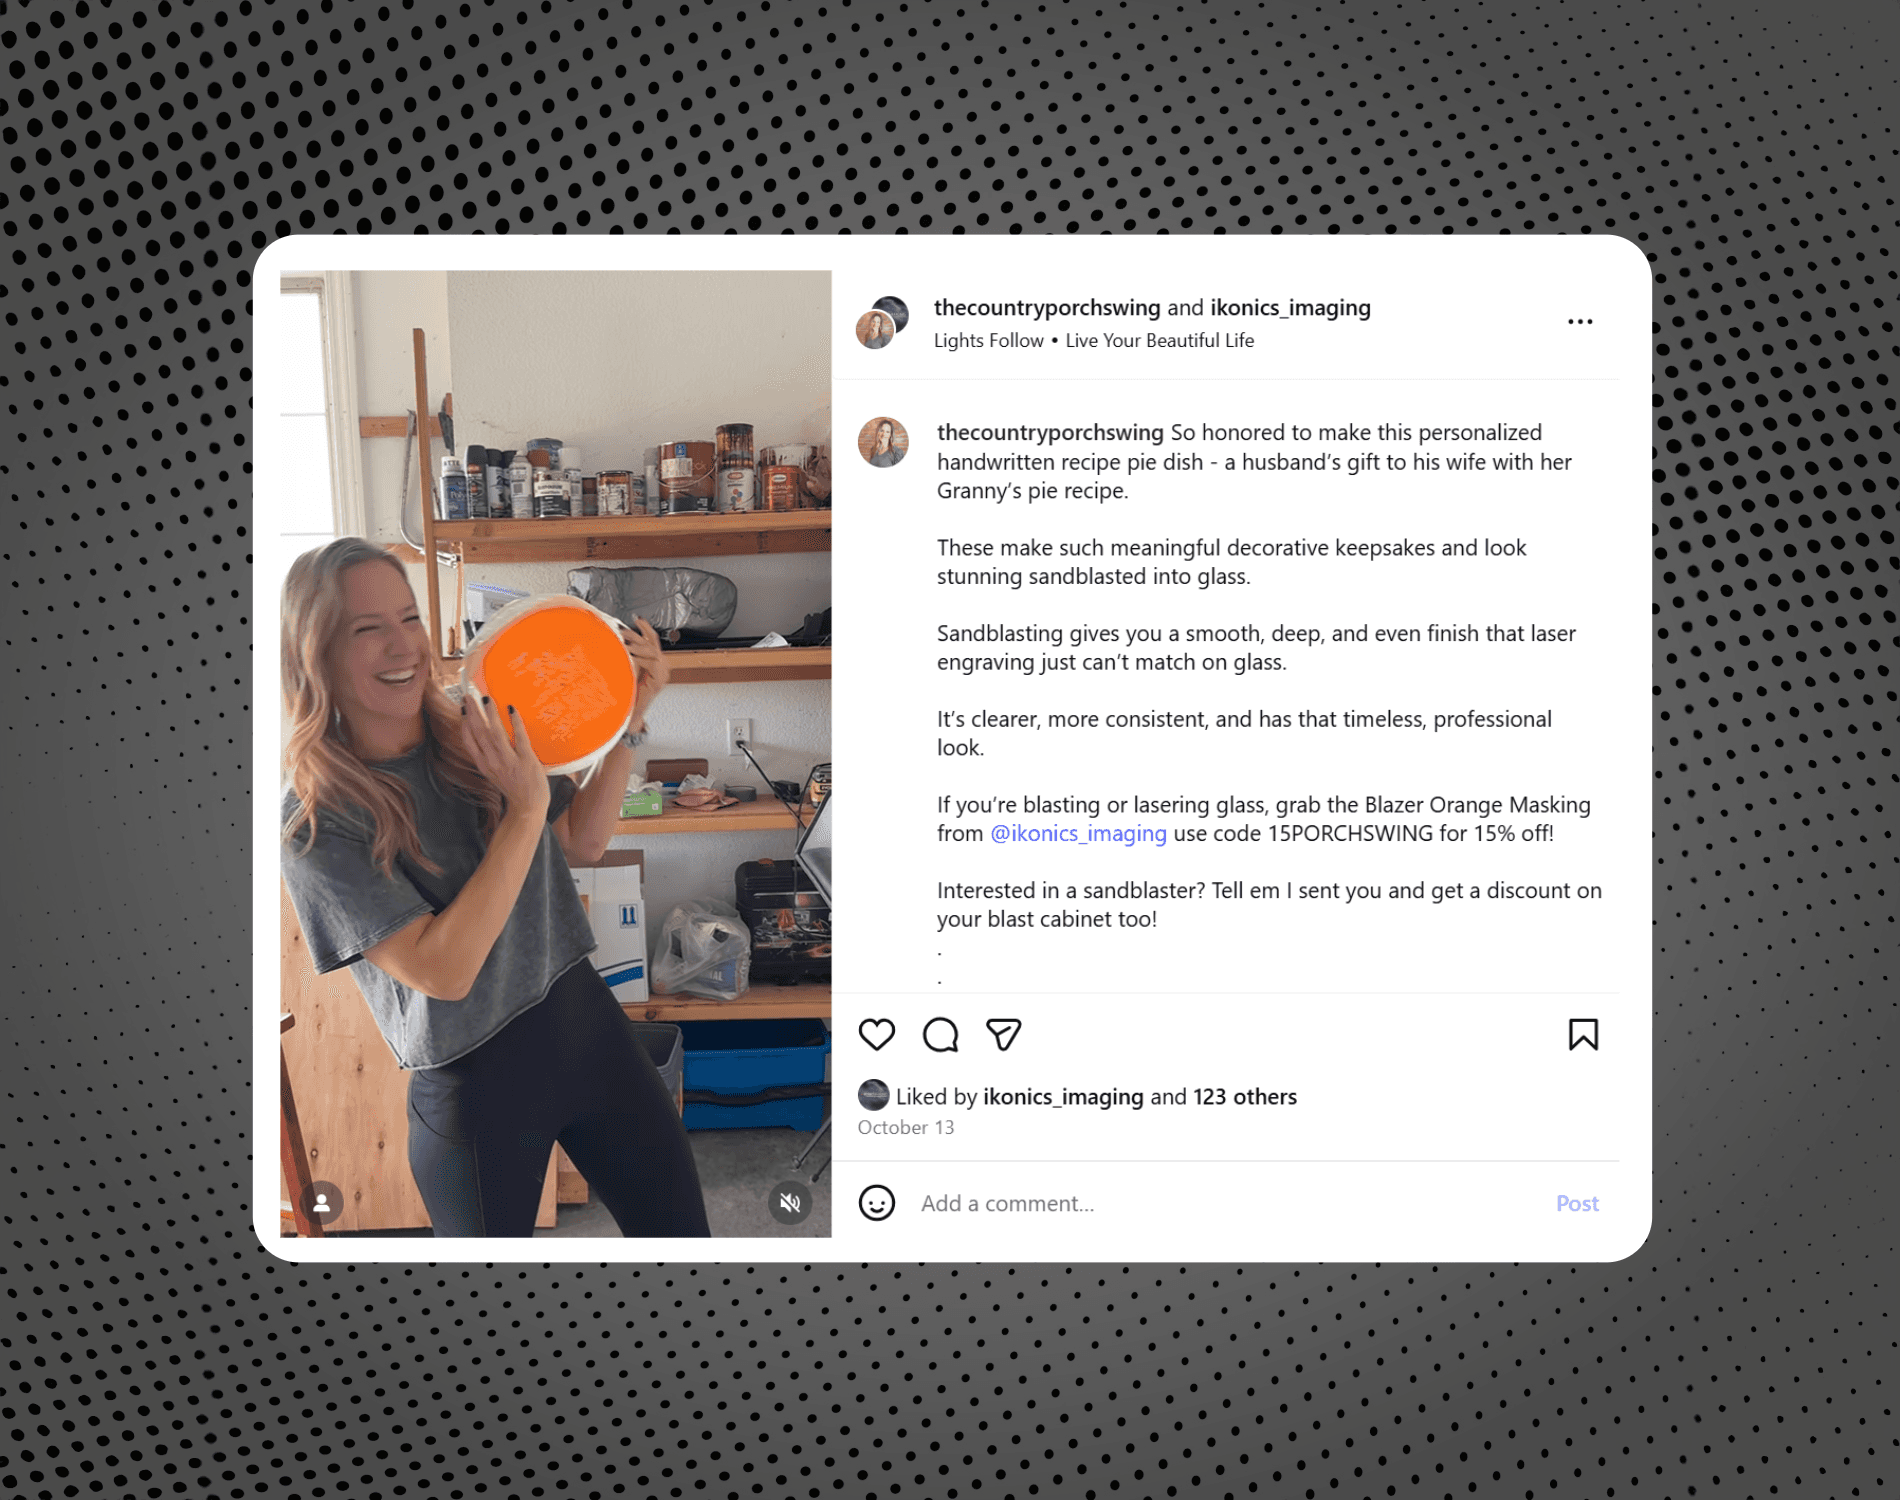1900x1500 pixels.
Task: Click the small avatar next to Liked by
Action: coord(873,1095)
